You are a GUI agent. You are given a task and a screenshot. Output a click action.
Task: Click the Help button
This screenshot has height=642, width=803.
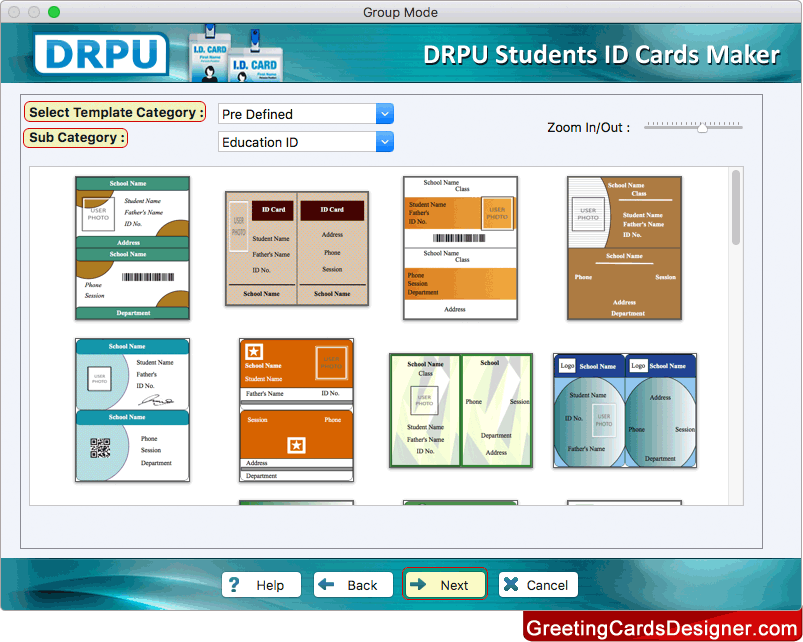[261, 585]
